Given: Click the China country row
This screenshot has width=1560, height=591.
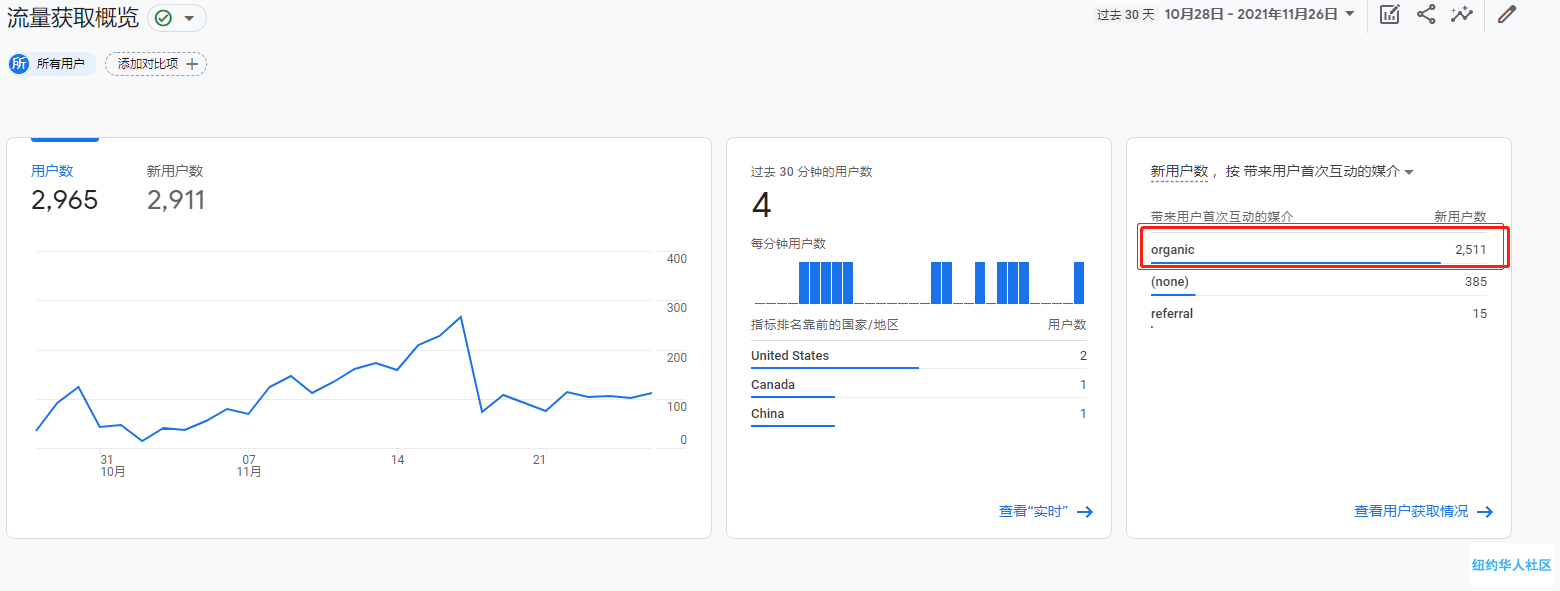Looking at the screenshot, I should (x=918, y=414).
